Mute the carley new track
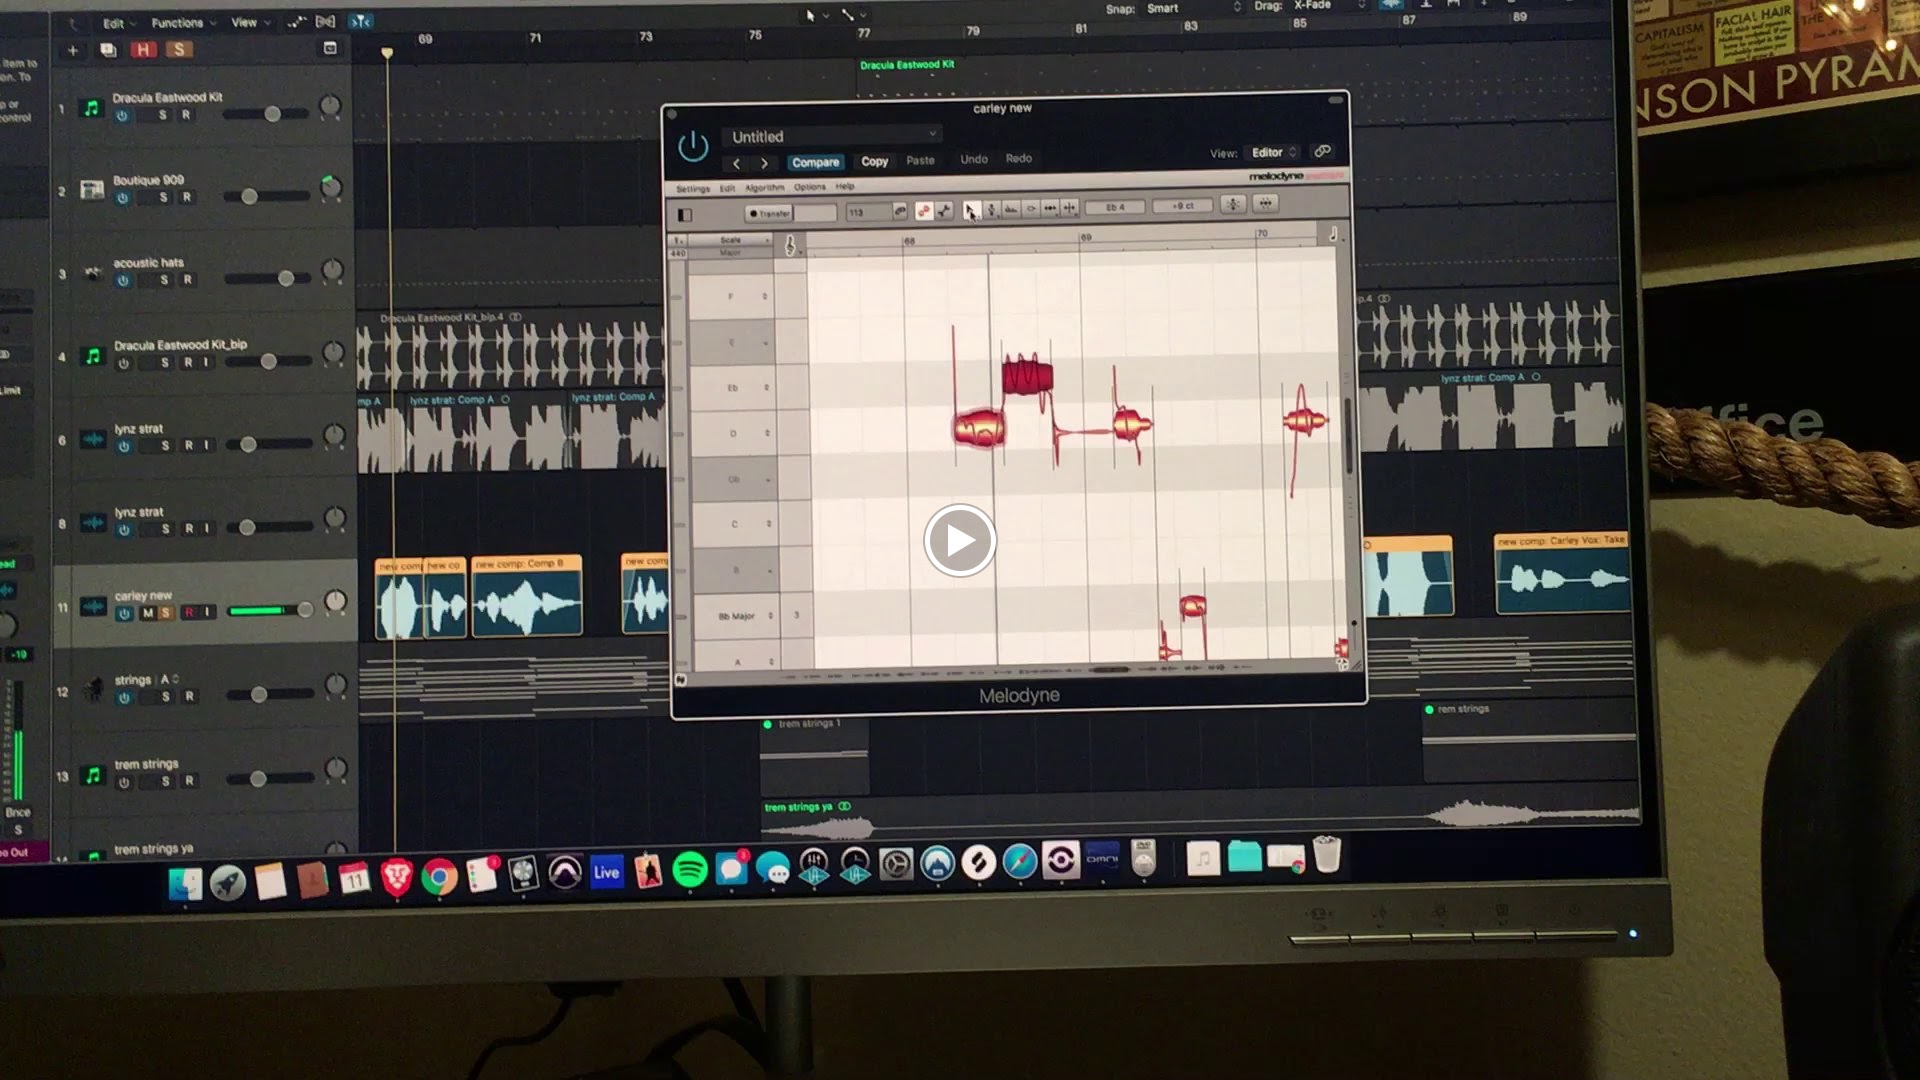The height and width of the screenshot is (1080, 1920). click(148, 612)
